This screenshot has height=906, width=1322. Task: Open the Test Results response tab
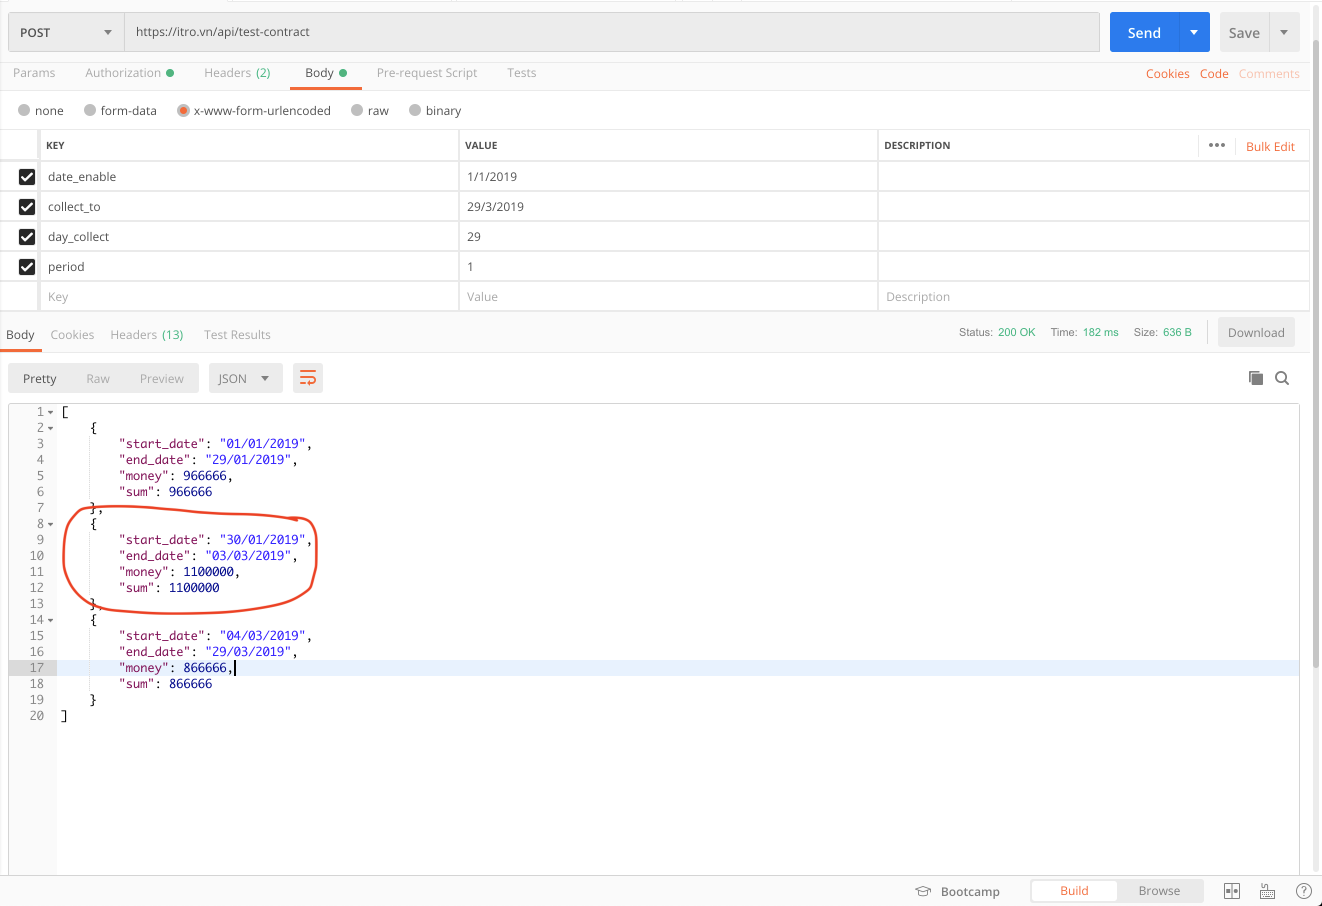(x=237, y=335)
